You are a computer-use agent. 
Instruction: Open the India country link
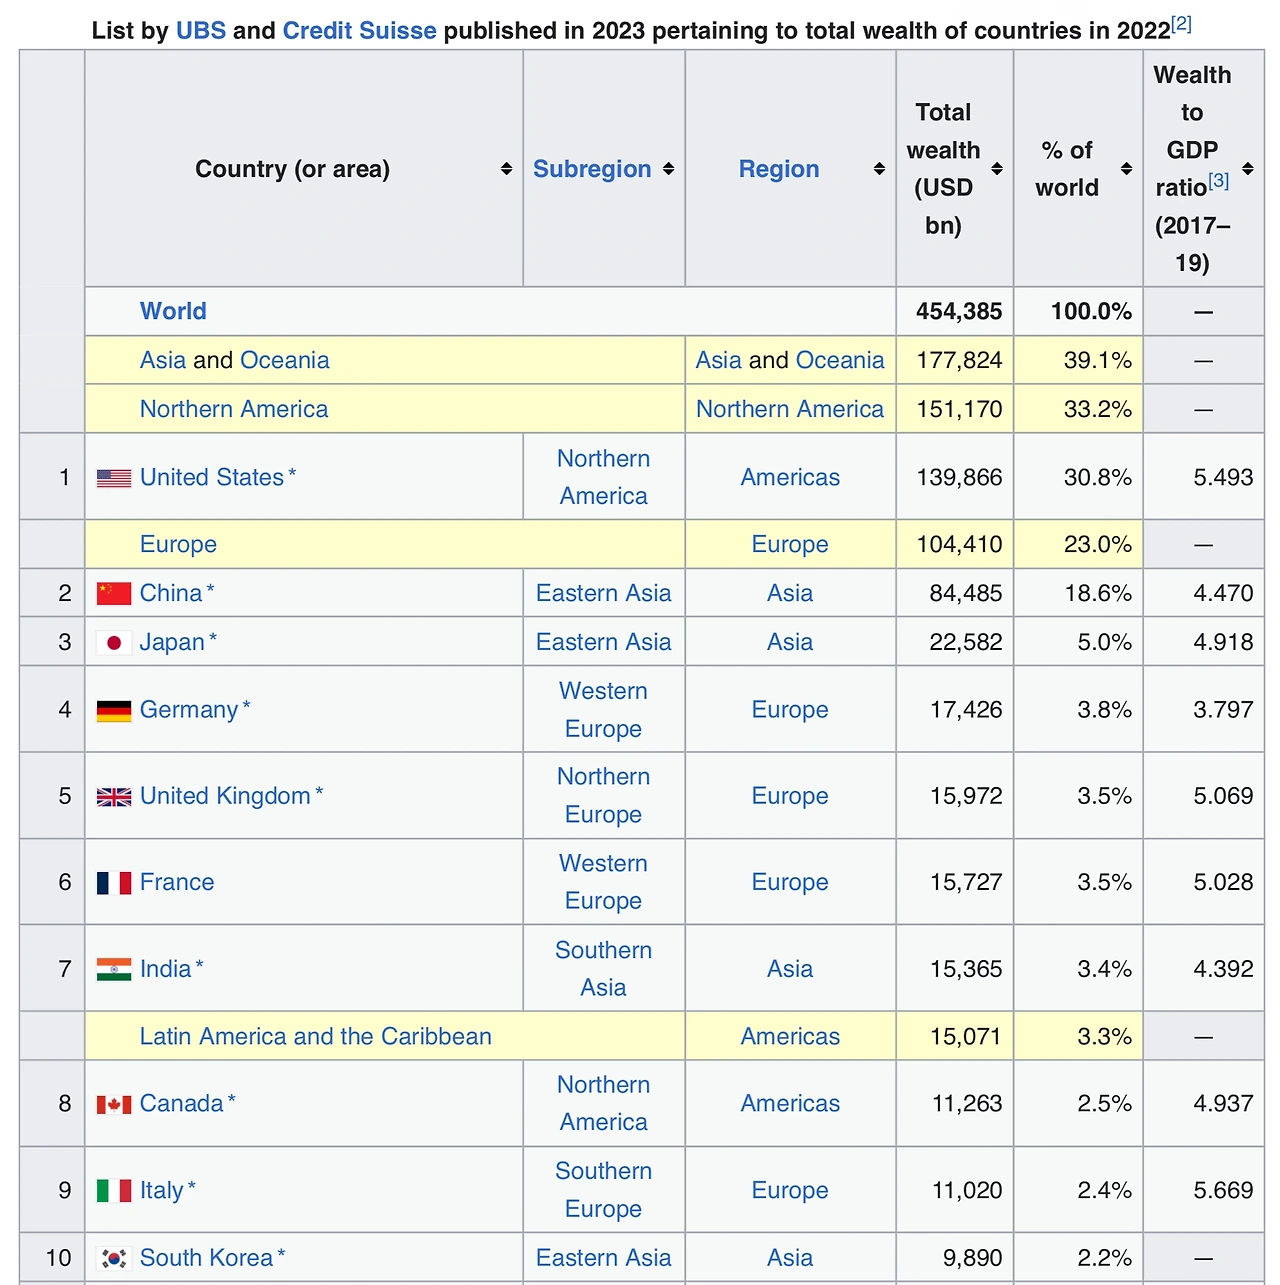pos(165,969)
